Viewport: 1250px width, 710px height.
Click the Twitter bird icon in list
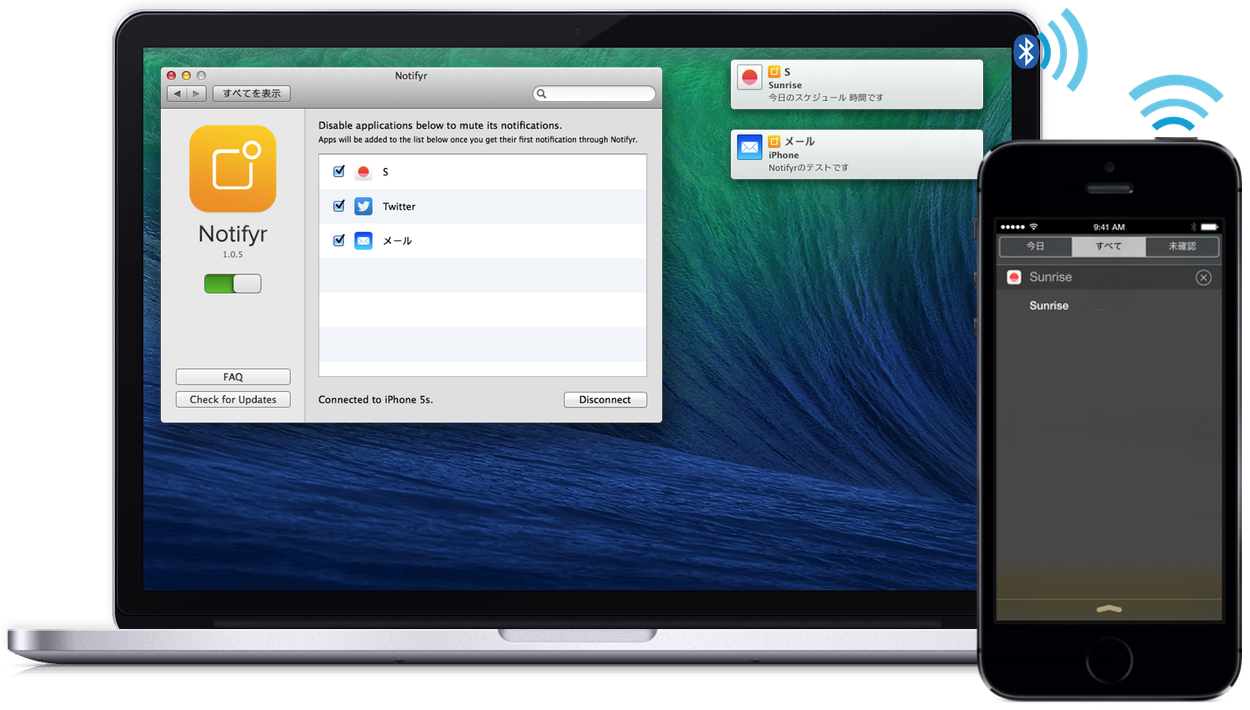point(363,206)
